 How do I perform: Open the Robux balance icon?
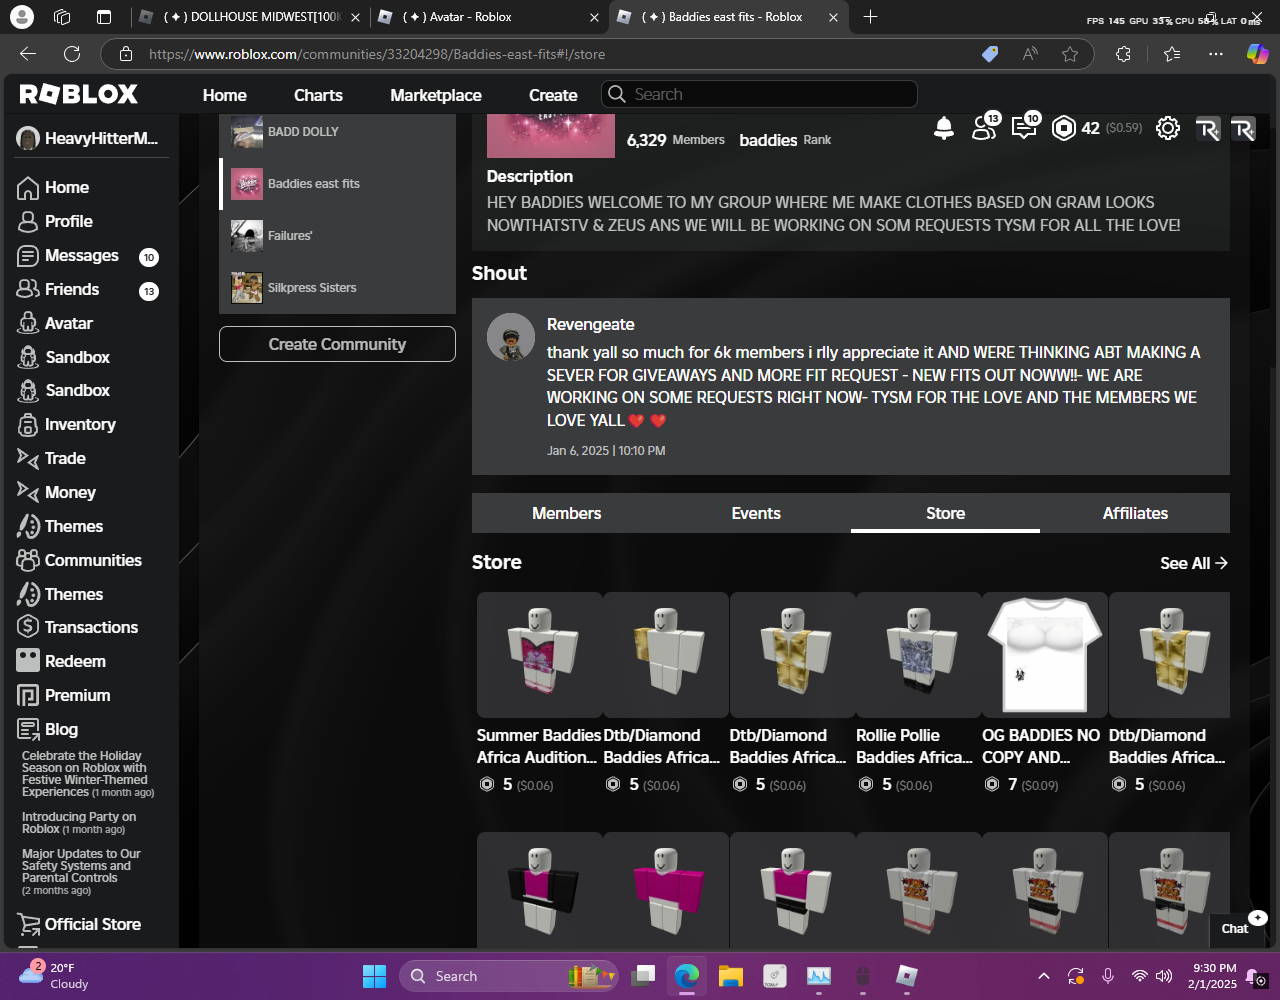click(1064, 128)
